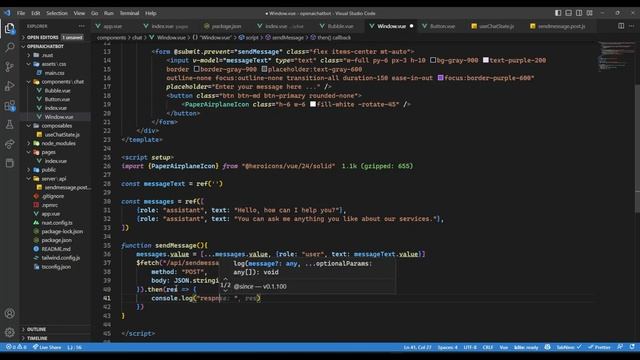Open the Search view in activity bar
The height and width of the screenshot is (360, 640).
9,47
